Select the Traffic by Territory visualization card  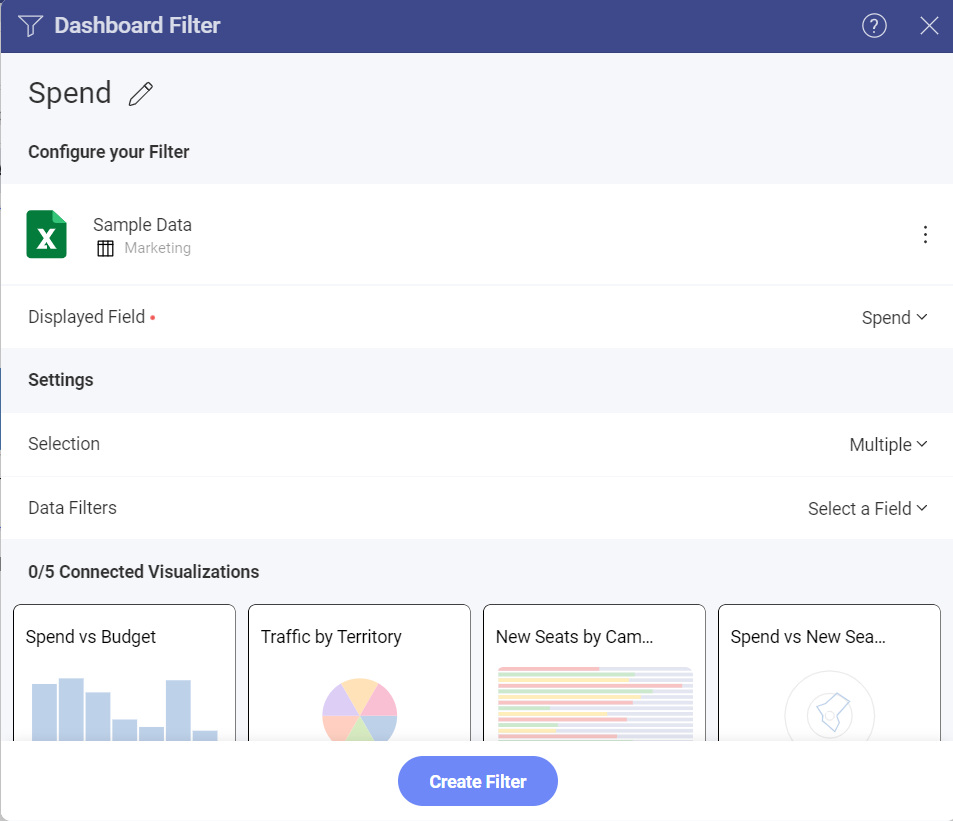(x=359, y=673)
